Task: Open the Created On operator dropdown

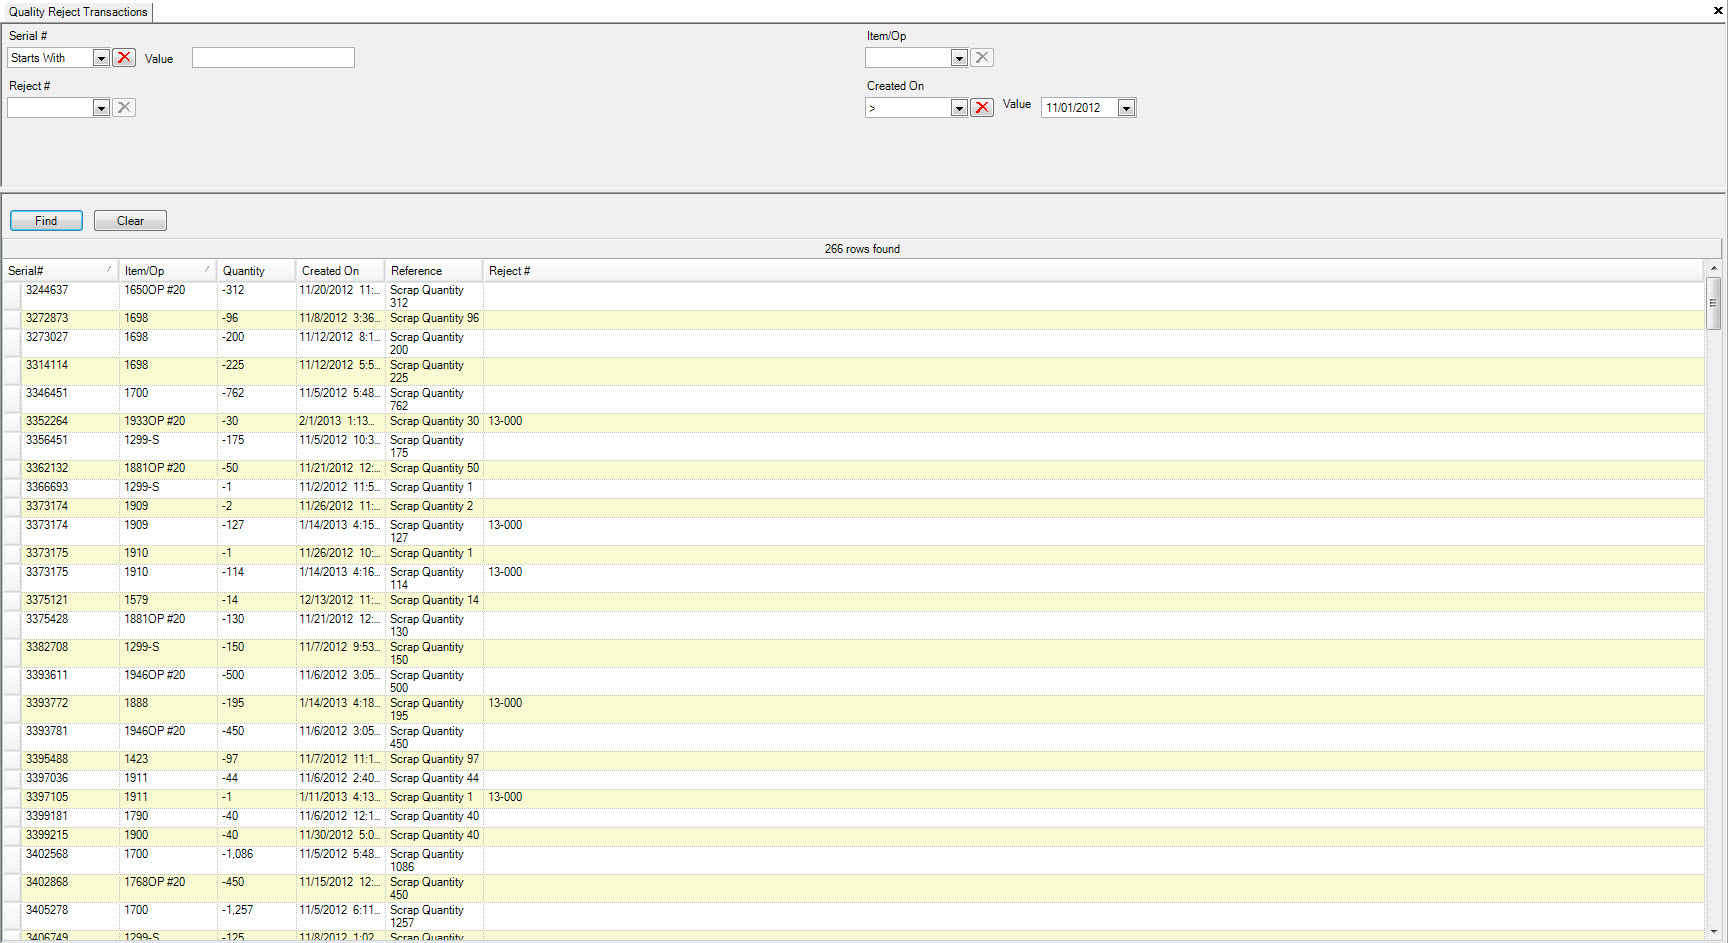Action: (x=959, y=107)
